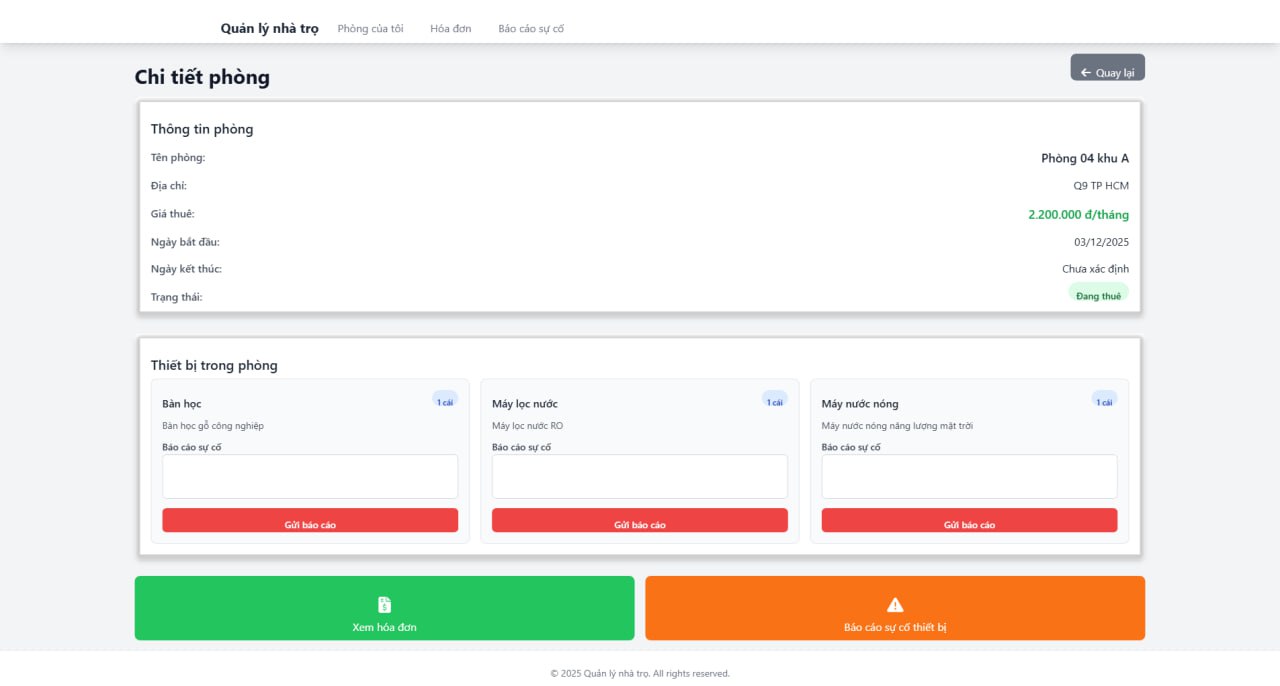
Task: Click the '1 cái' badge on Máy lọc nước card
Action: coord(774,400)
